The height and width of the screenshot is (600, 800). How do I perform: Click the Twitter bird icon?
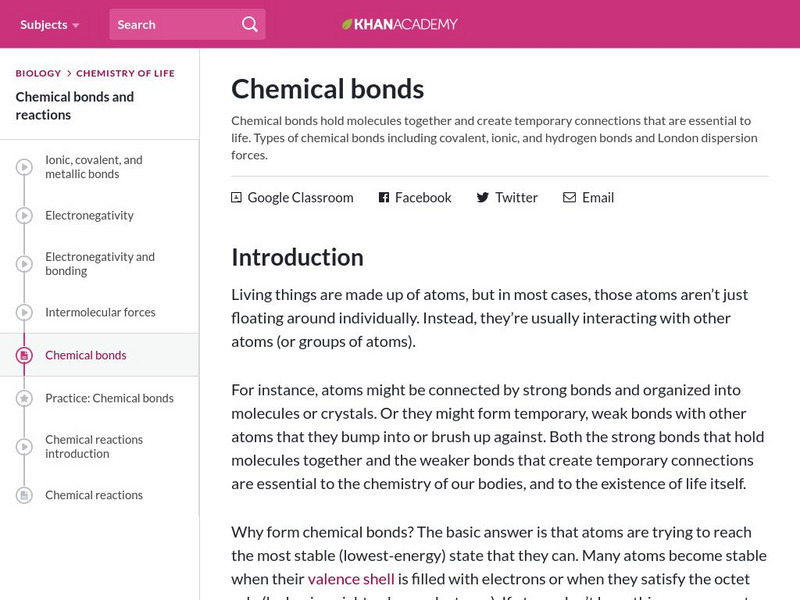(x=482, y=198)
